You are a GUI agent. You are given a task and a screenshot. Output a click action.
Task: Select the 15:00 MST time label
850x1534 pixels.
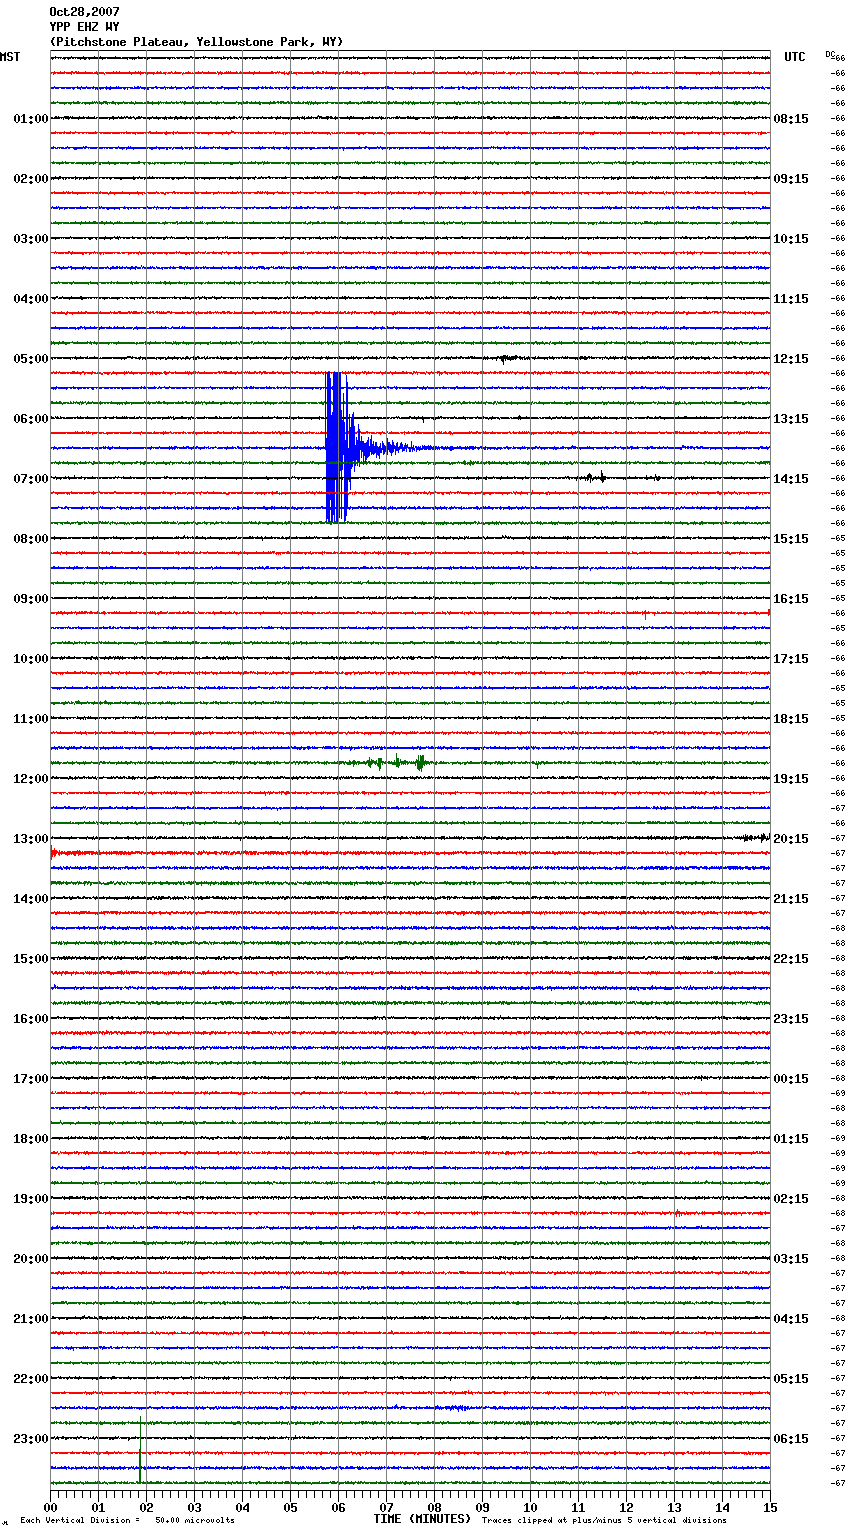pyautogui.click(x=30, y=959)
